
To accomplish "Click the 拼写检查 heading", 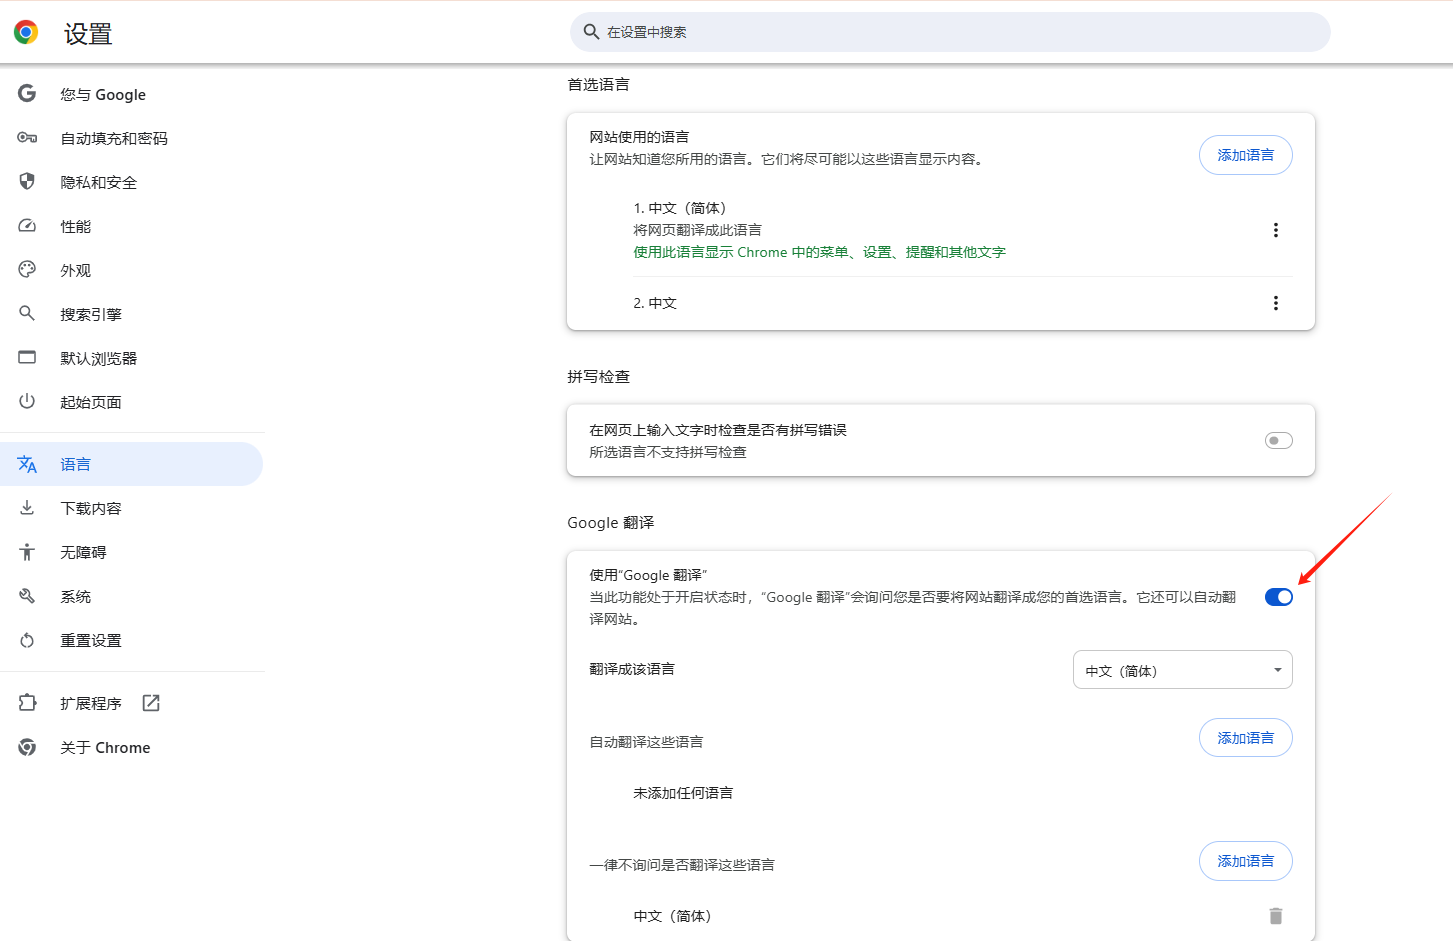I will [x=598, y=377].
